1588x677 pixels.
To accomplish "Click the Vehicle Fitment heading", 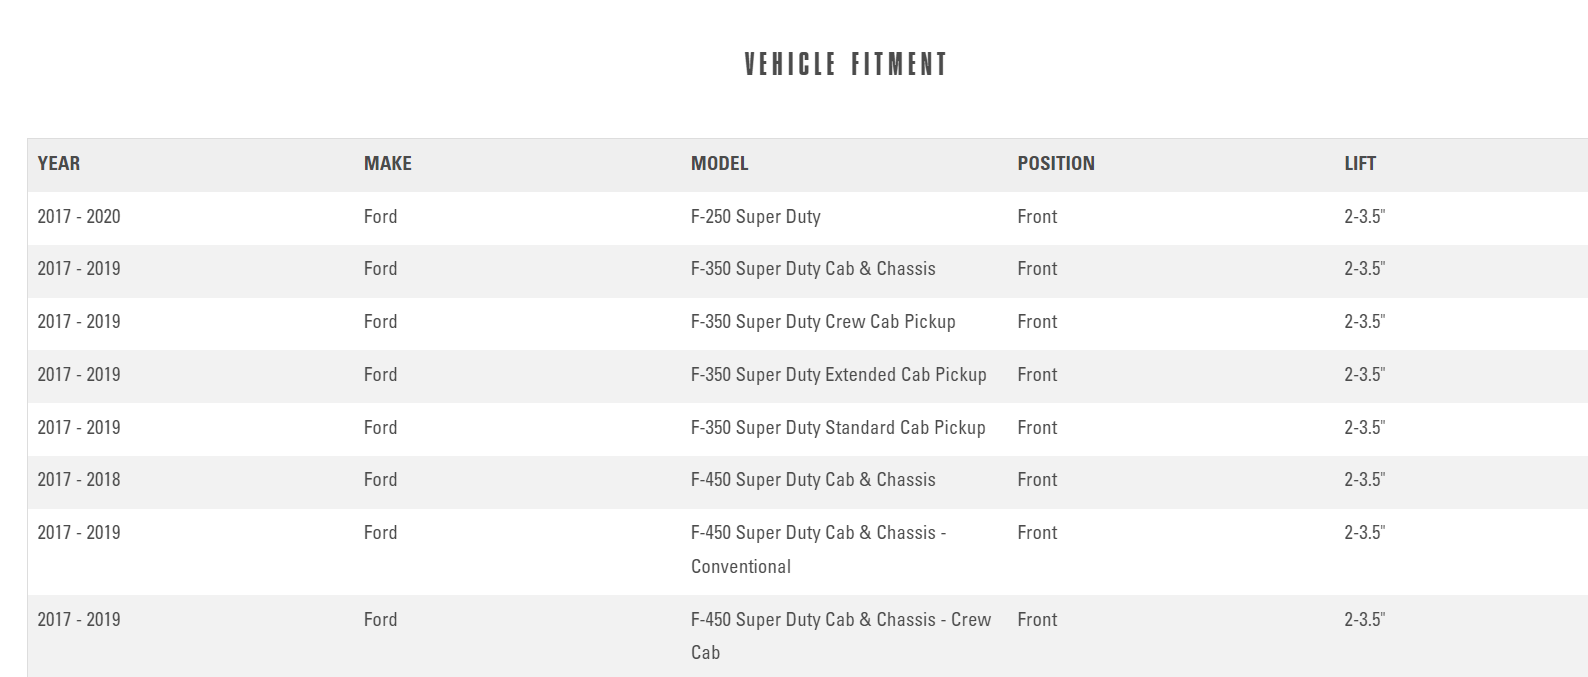I will pos(845,65).
